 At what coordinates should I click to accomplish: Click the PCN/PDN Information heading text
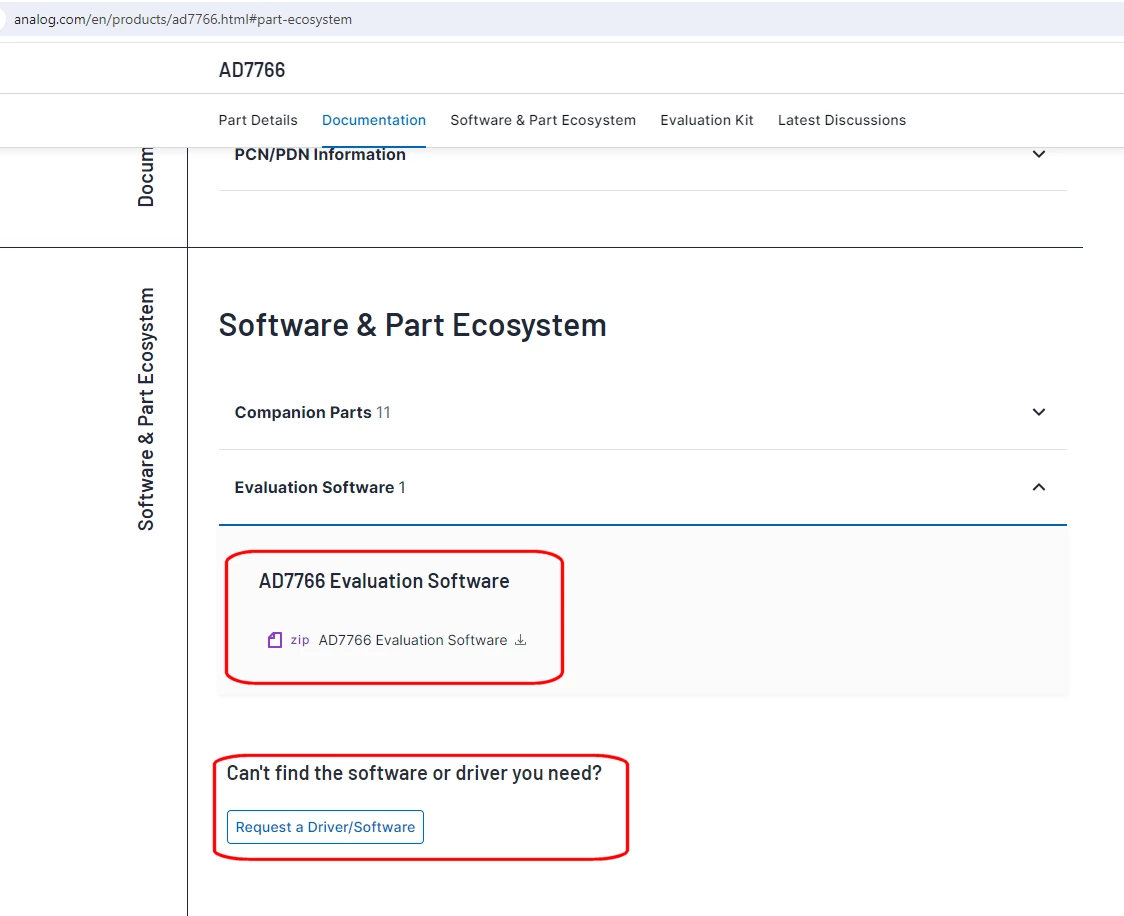click(320, 154)
